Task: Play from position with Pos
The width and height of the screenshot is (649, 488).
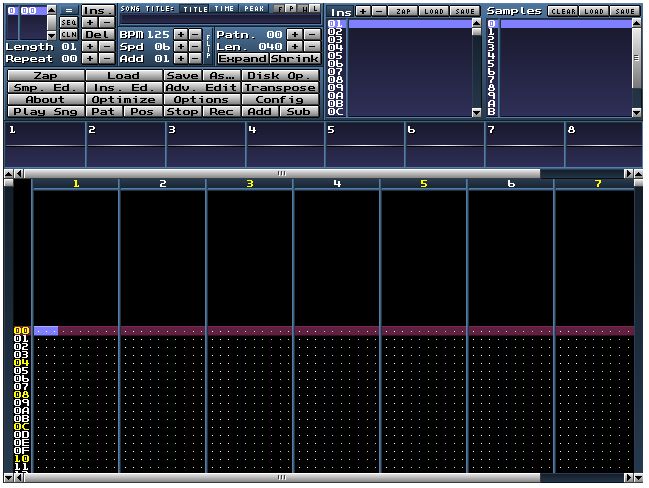Action: pyautogui.click(x=142, y=111)
